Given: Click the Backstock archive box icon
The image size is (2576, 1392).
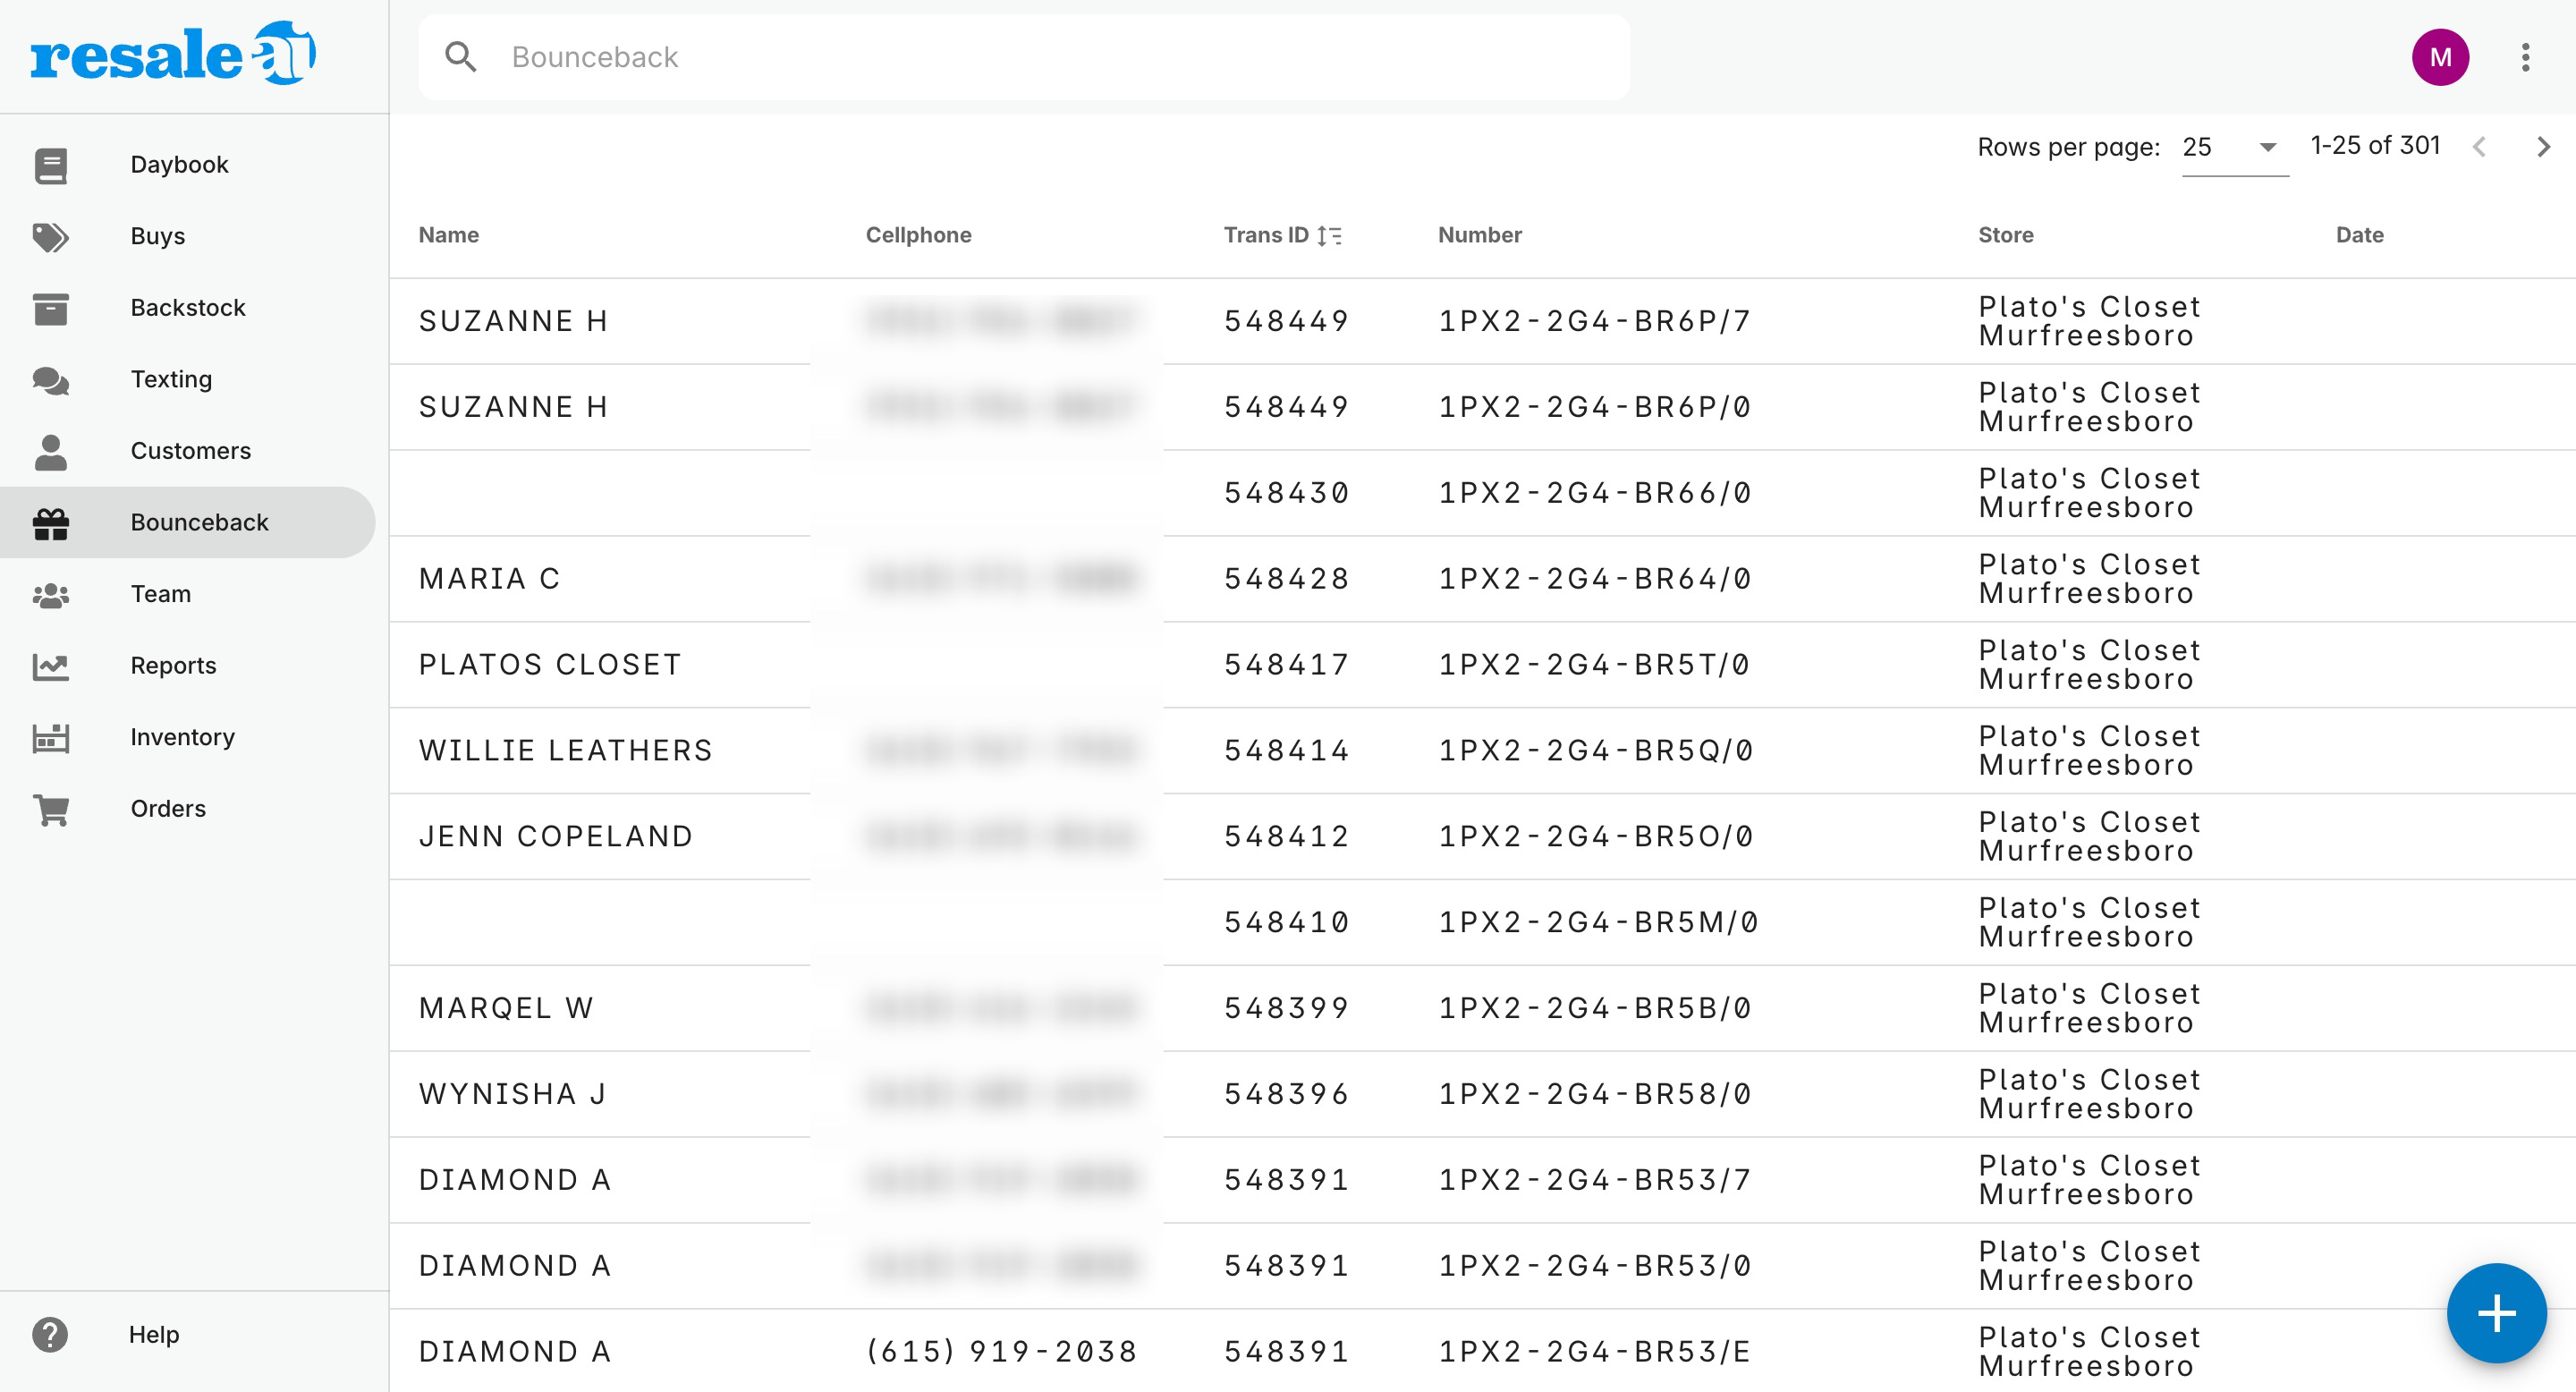Looking at the screenshot, I should (x=50, y=308).
